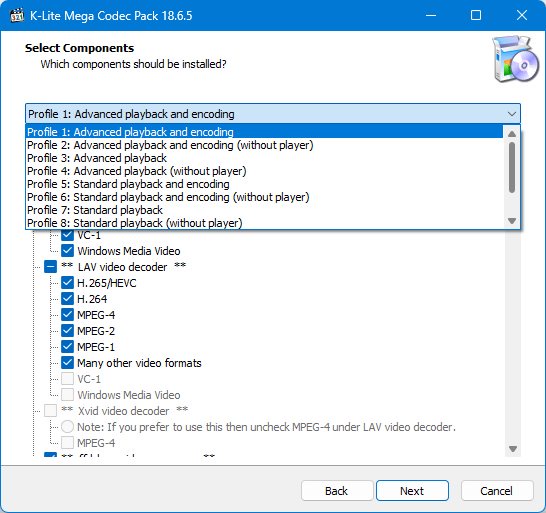Image resolution: width=546 pixels, height=513 pixels.
Task: Choose Profile 2 without player option
Action: (264, 145)
